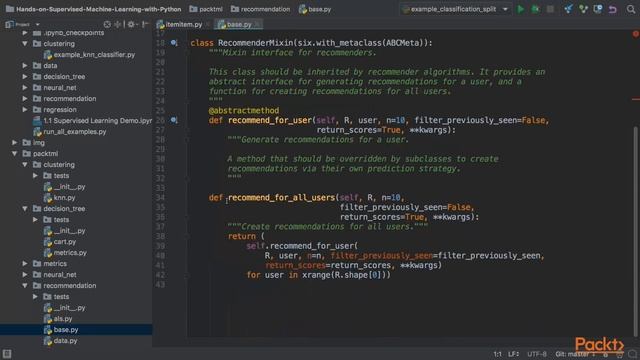The width and height of the screenshot is (640, 360).
Task: Open Search Everywhere magnifier icon
Action: click(x=631, y=9)
